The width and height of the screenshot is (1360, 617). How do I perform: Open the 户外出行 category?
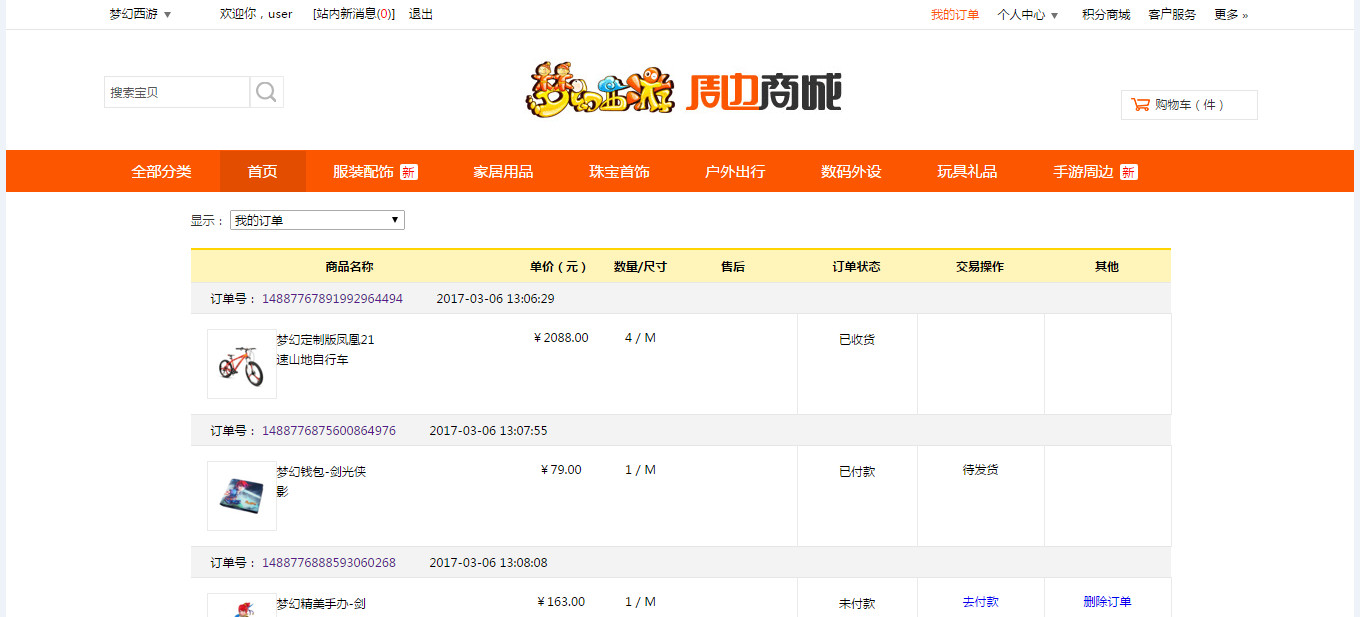735,171
